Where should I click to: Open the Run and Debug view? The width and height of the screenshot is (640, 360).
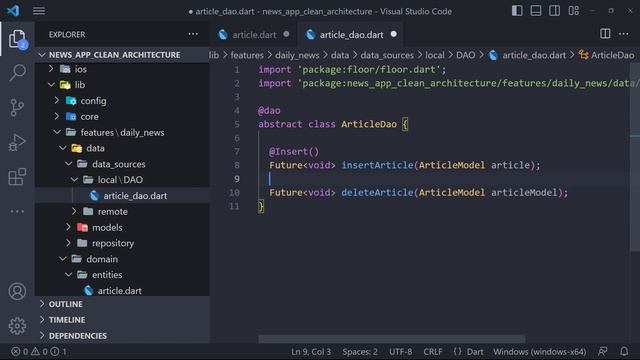(17, 142)
